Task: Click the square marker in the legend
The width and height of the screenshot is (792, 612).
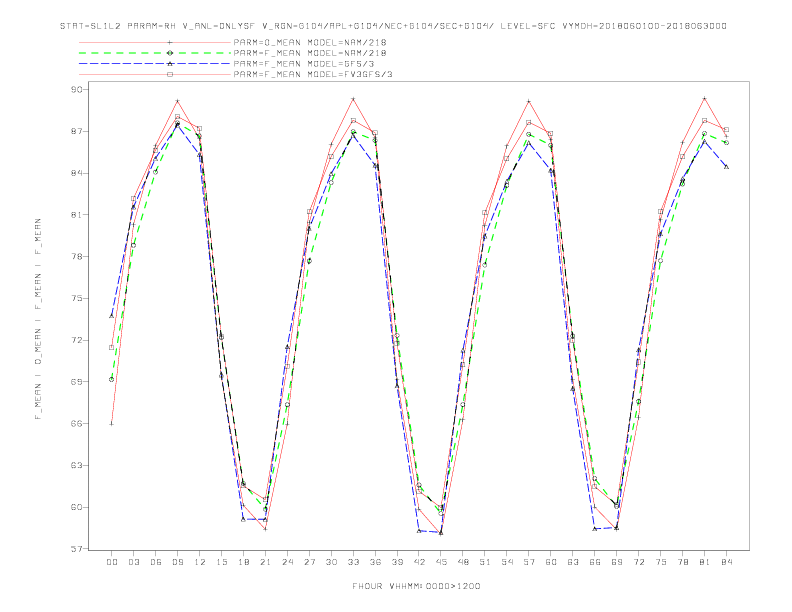Action: [170, 74]
